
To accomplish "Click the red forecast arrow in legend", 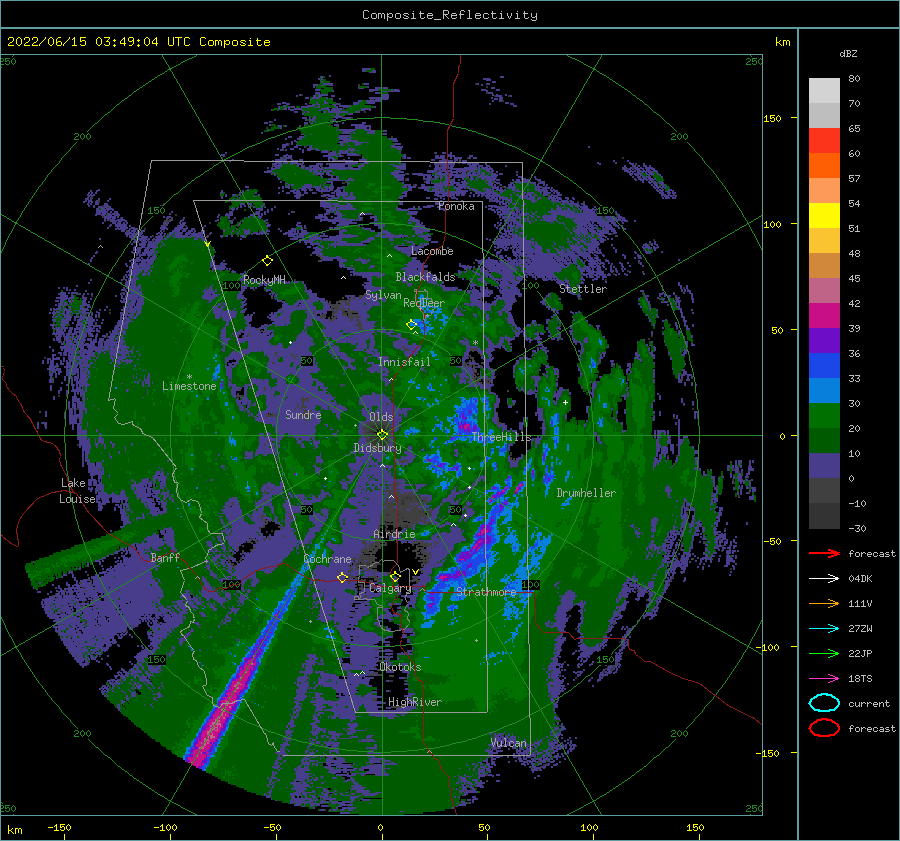I will pos(824,553).
